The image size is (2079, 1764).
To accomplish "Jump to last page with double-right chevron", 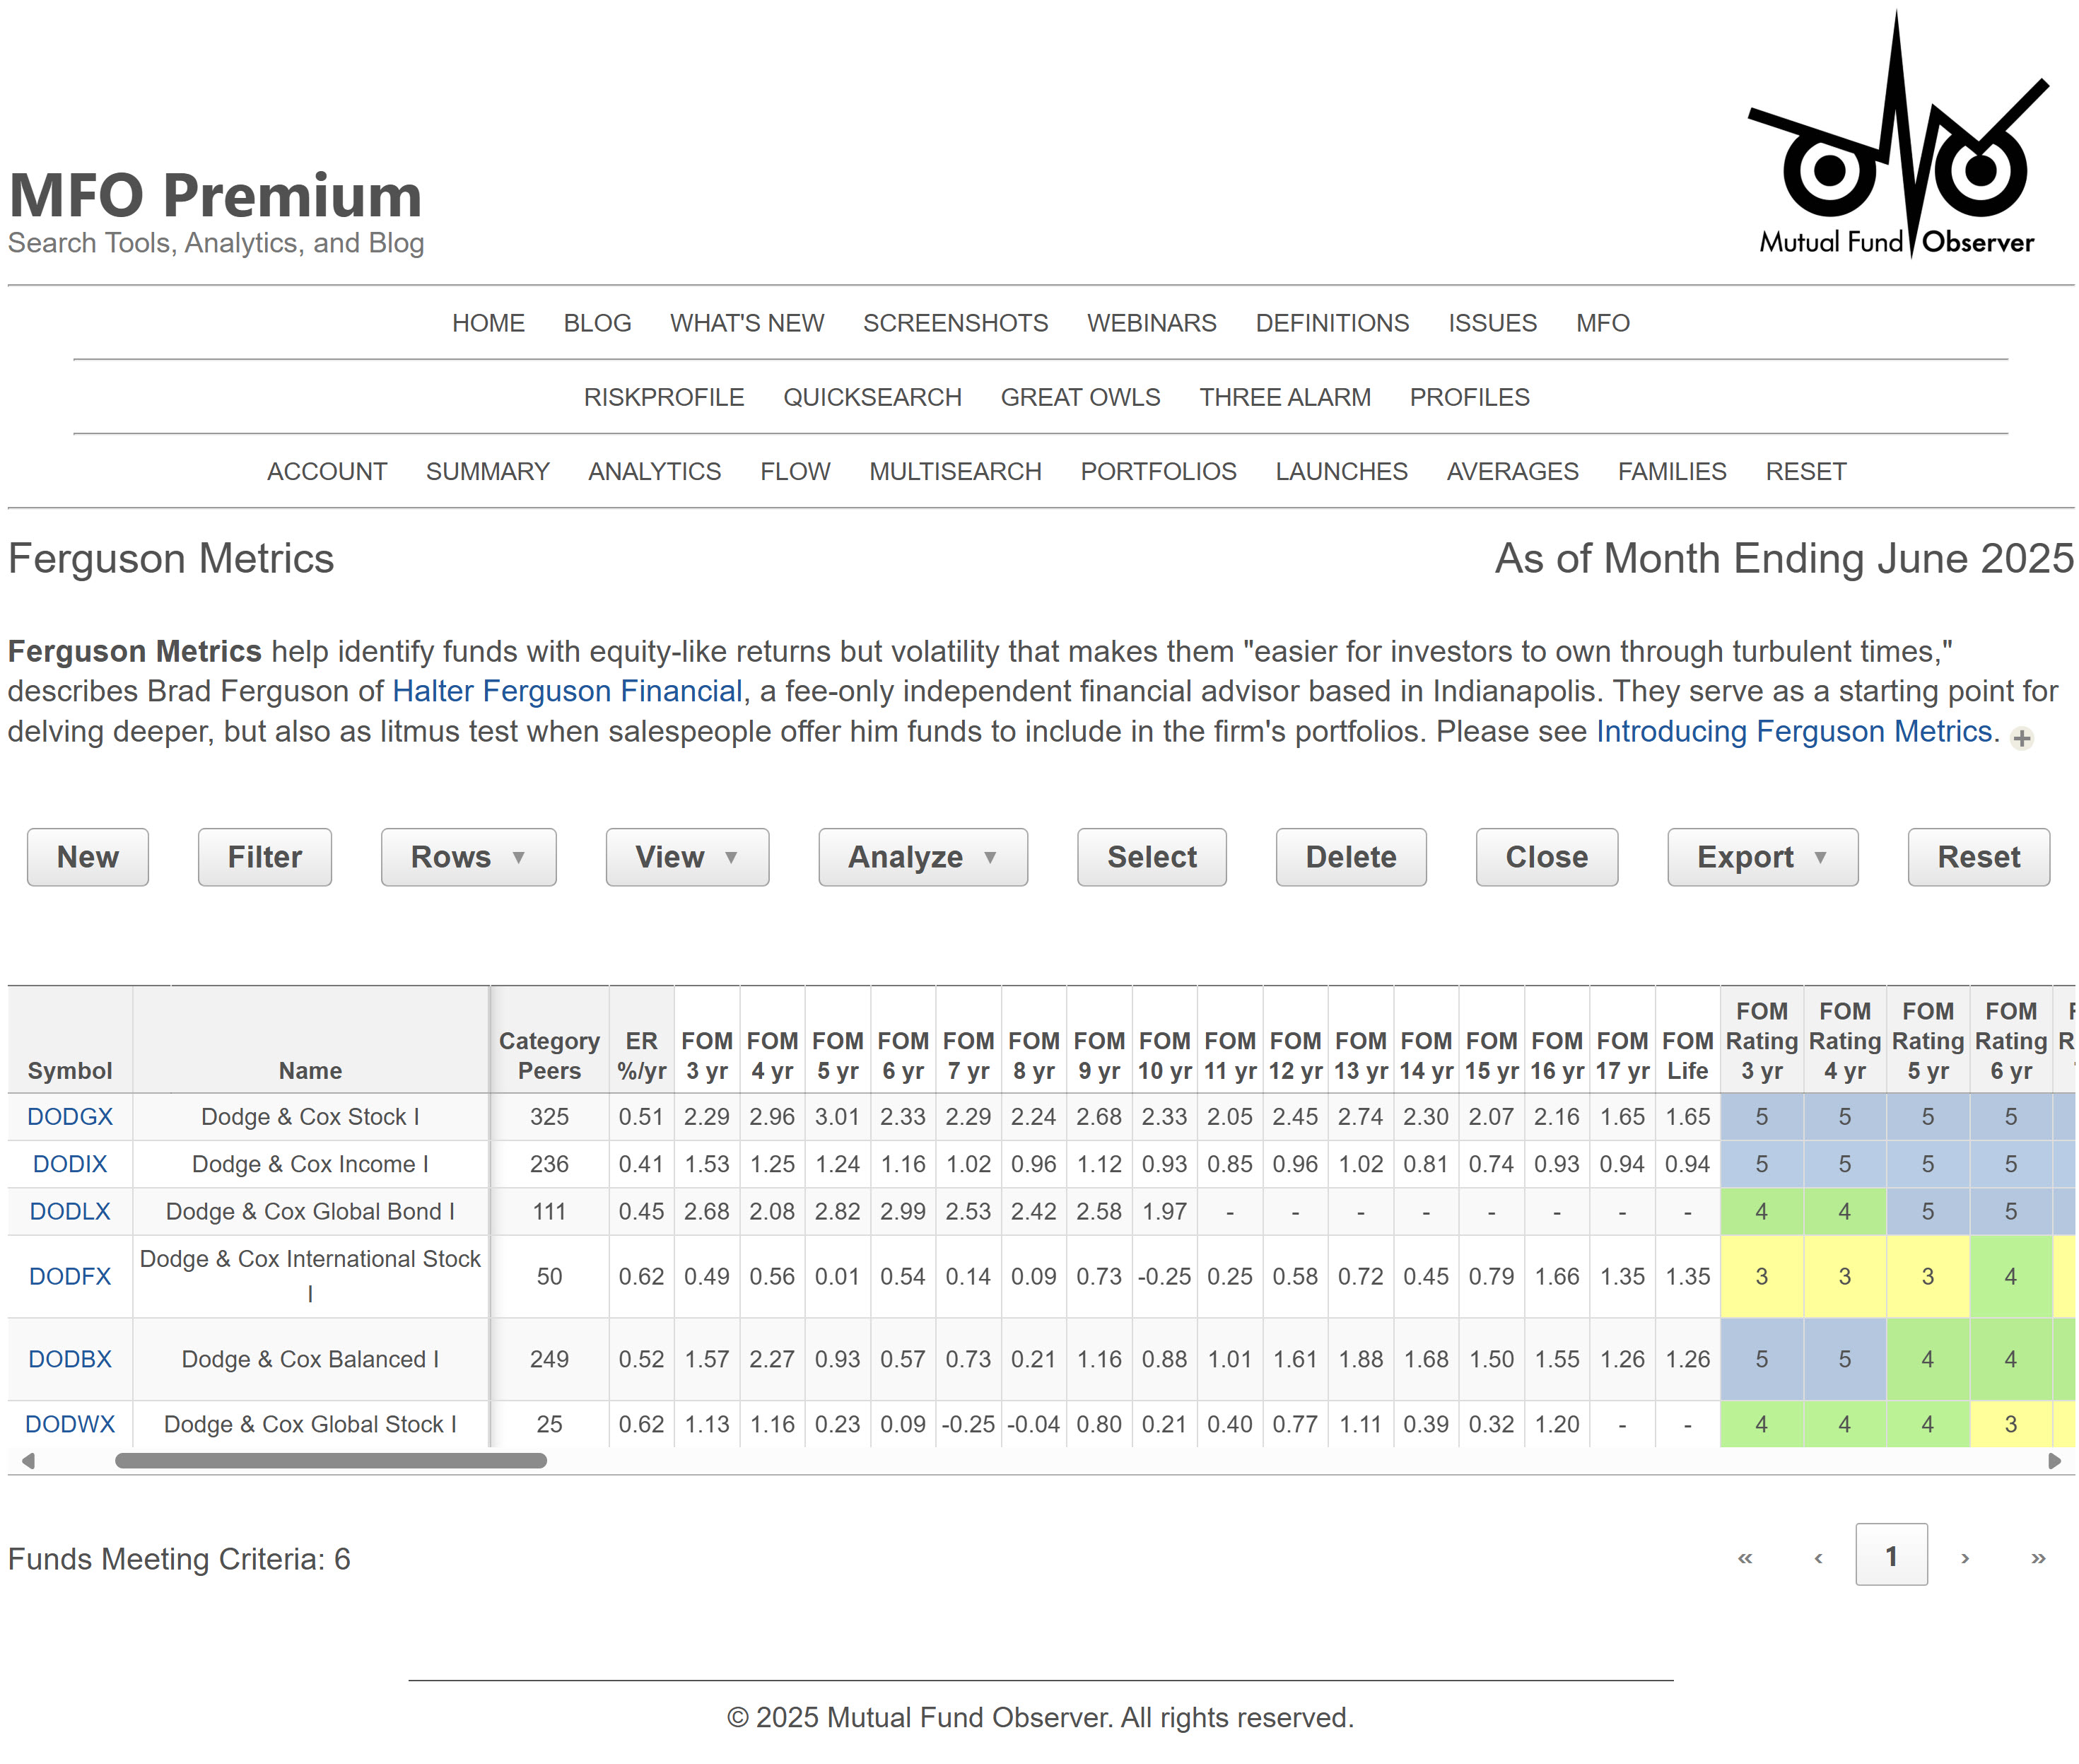I will [x=2037, y=1557].
